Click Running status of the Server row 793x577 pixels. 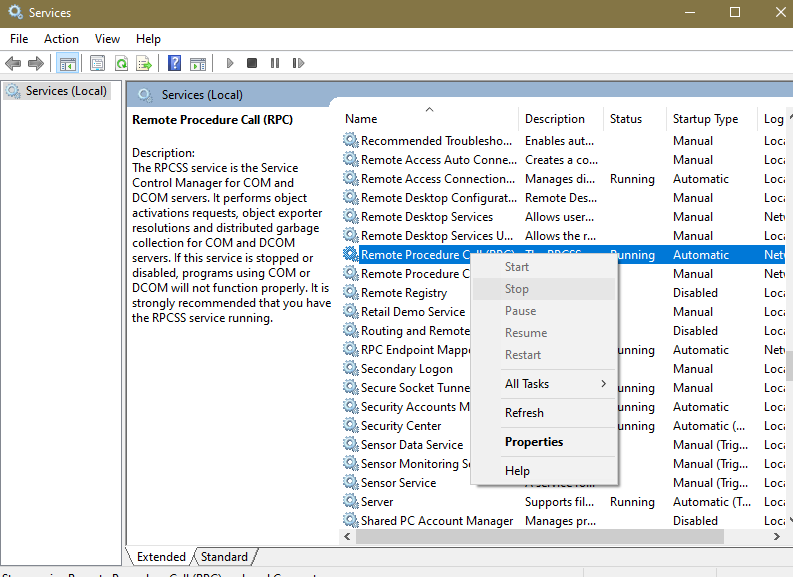[632, 502]
